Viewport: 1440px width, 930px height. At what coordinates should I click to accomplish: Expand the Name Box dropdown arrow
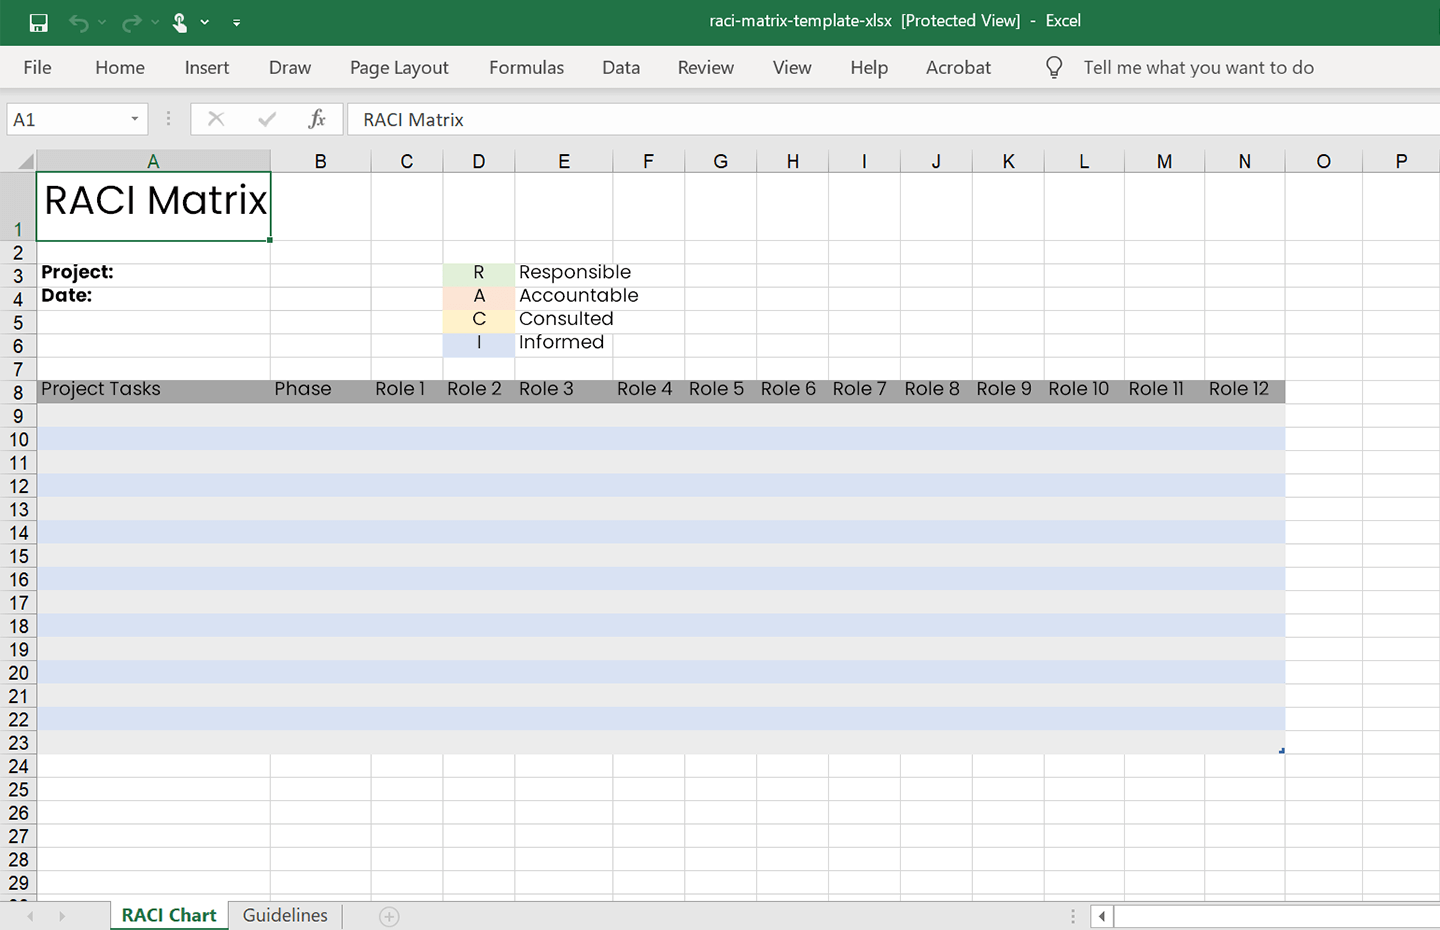pyautogui.click(x=135, y=119)
